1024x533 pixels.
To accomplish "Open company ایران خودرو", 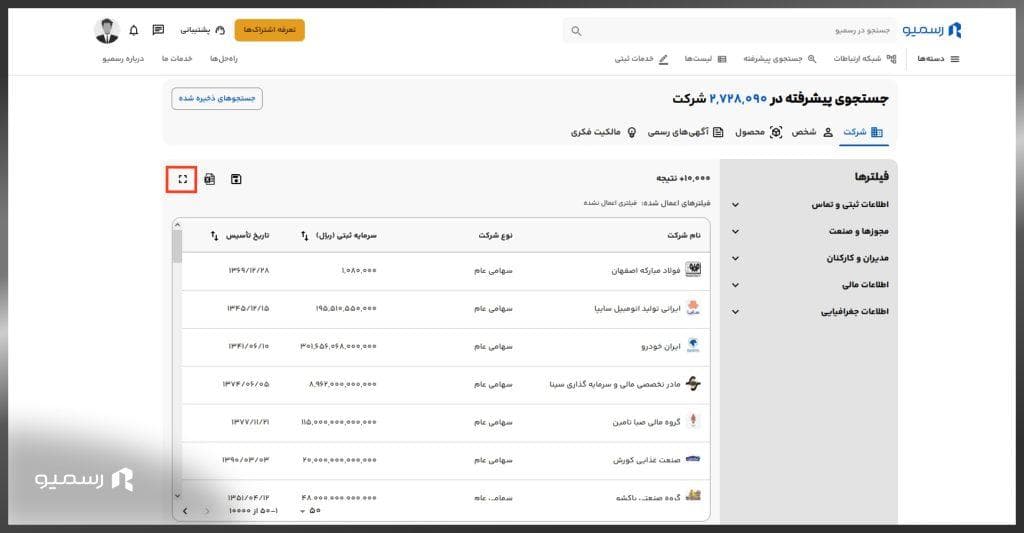I will click(x=661, y=346).
